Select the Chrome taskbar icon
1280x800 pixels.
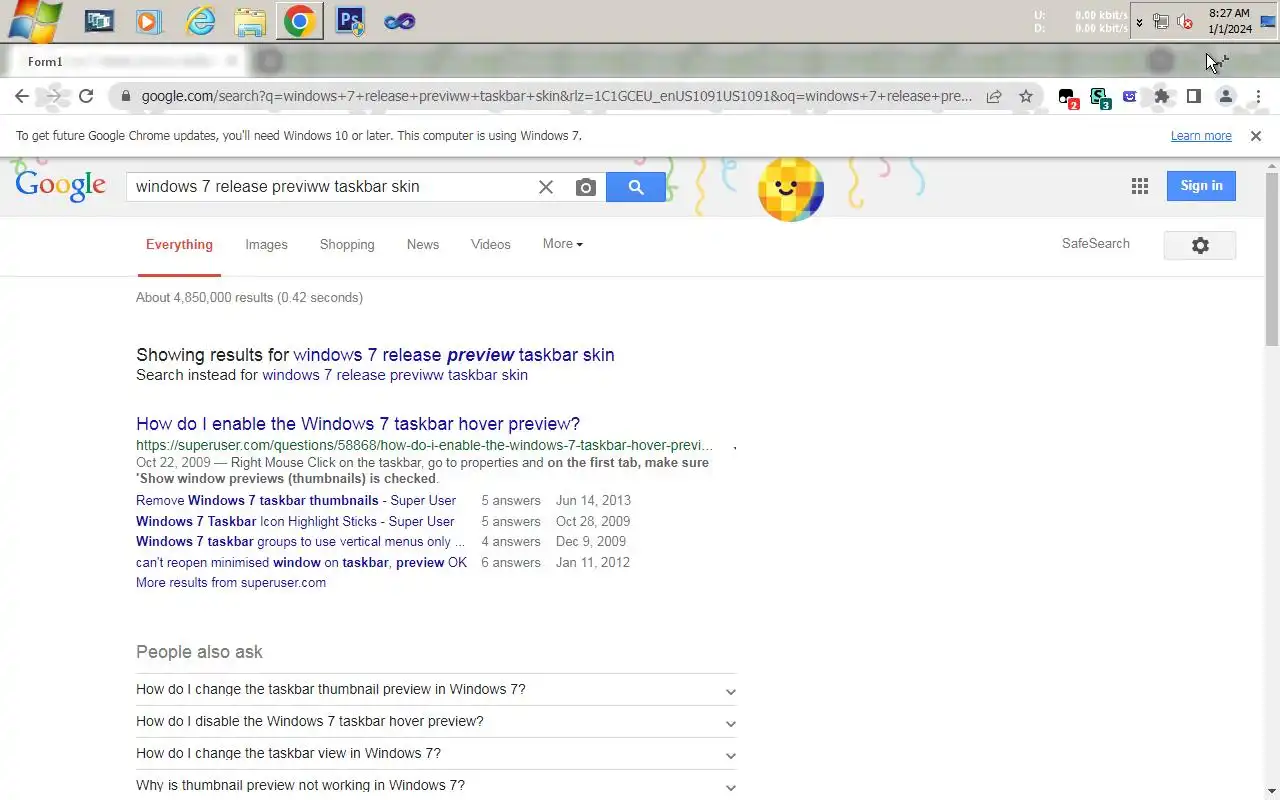(x=299, y=21)
